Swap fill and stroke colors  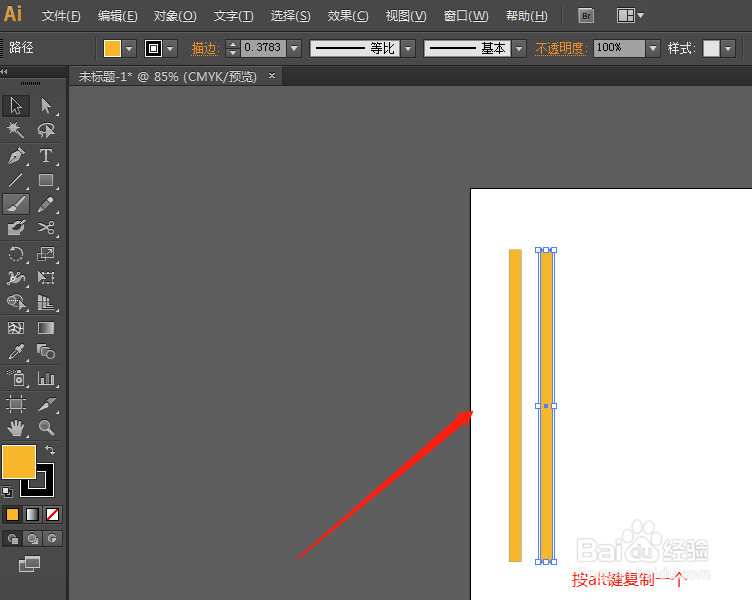tap(50, 450)
